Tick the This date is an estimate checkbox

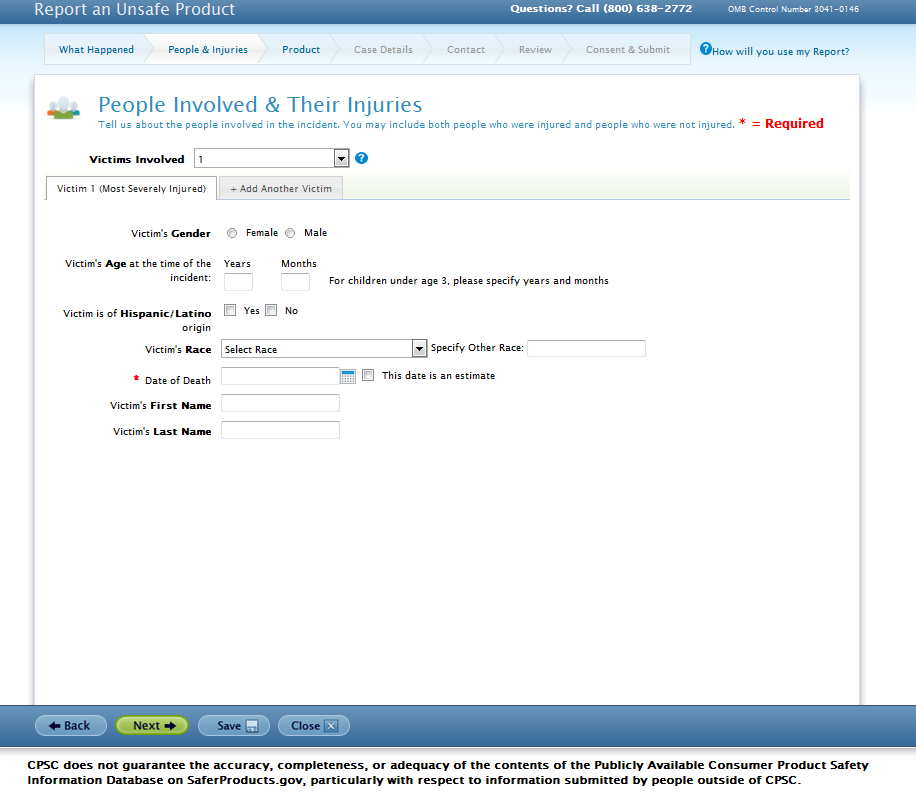[x=368, y=375]
